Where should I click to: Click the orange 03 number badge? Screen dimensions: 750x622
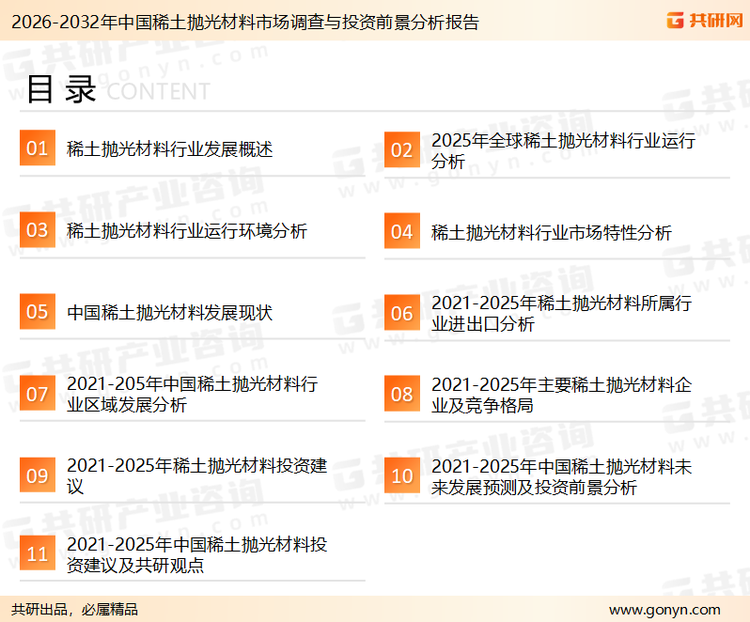[x=37, y=230]
